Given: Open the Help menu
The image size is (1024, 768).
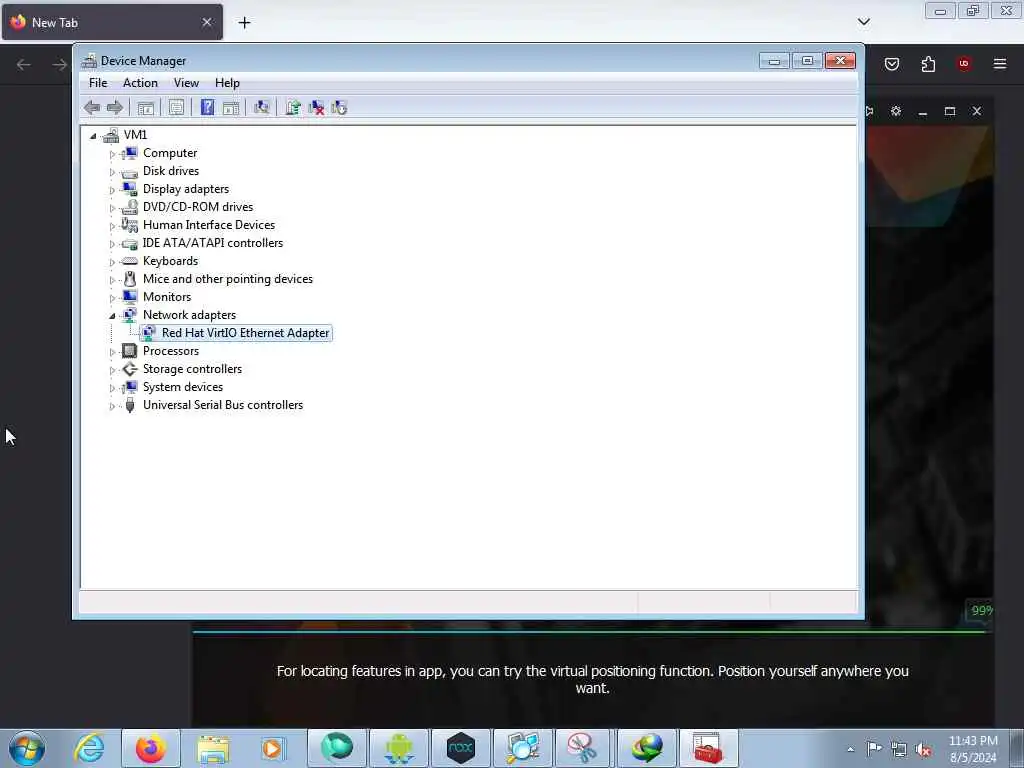Looking at the screenshot, I should 227,83.
